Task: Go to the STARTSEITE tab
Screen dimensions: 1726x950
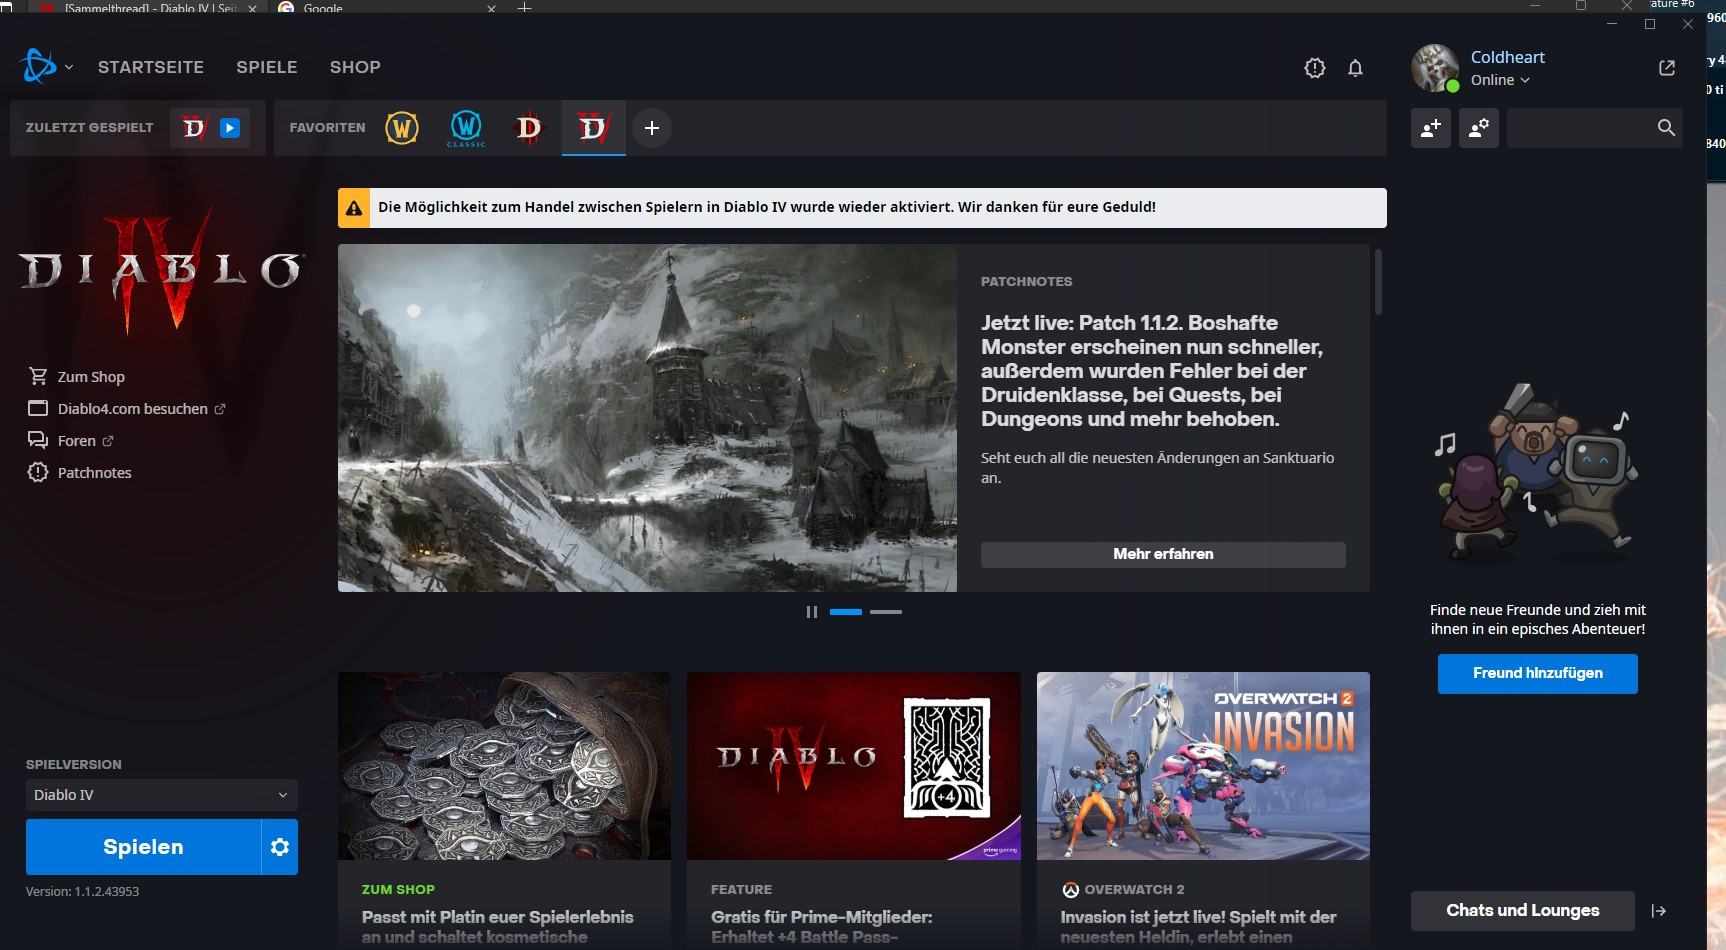Action: pyautogui.click(x=151, y=67)
